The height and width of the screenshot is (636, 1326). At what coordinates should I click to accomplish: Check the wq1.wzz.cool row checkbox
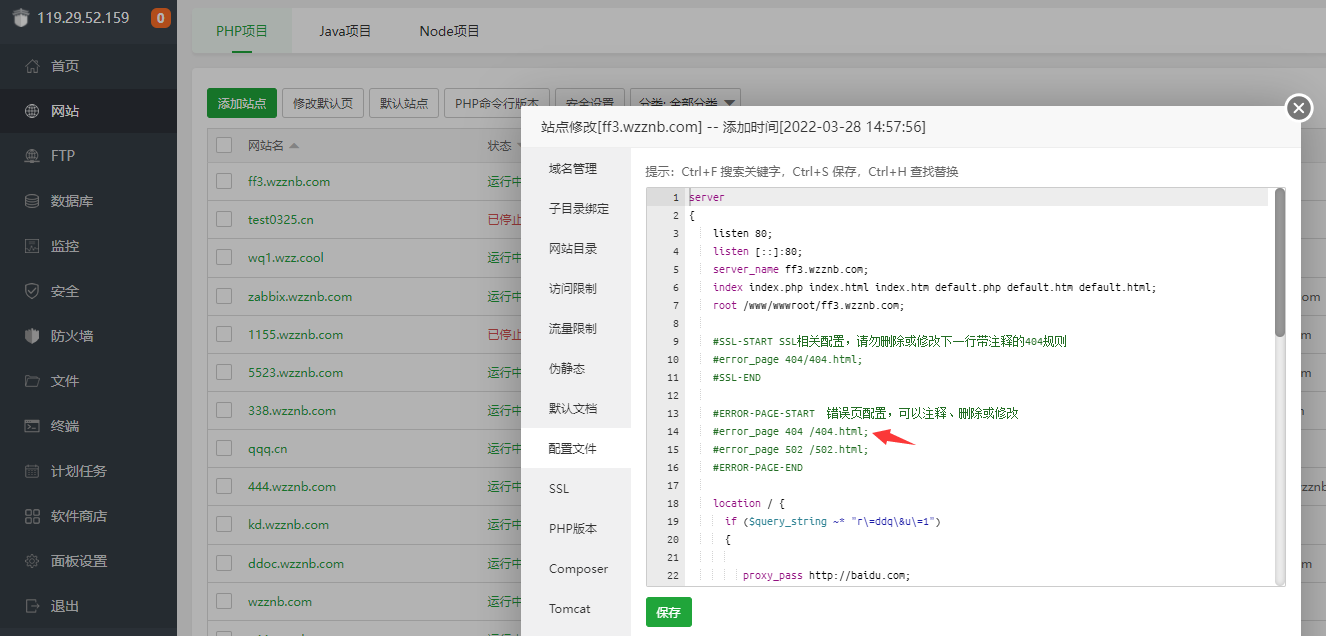pyautogui.click(x=224, y=257)
